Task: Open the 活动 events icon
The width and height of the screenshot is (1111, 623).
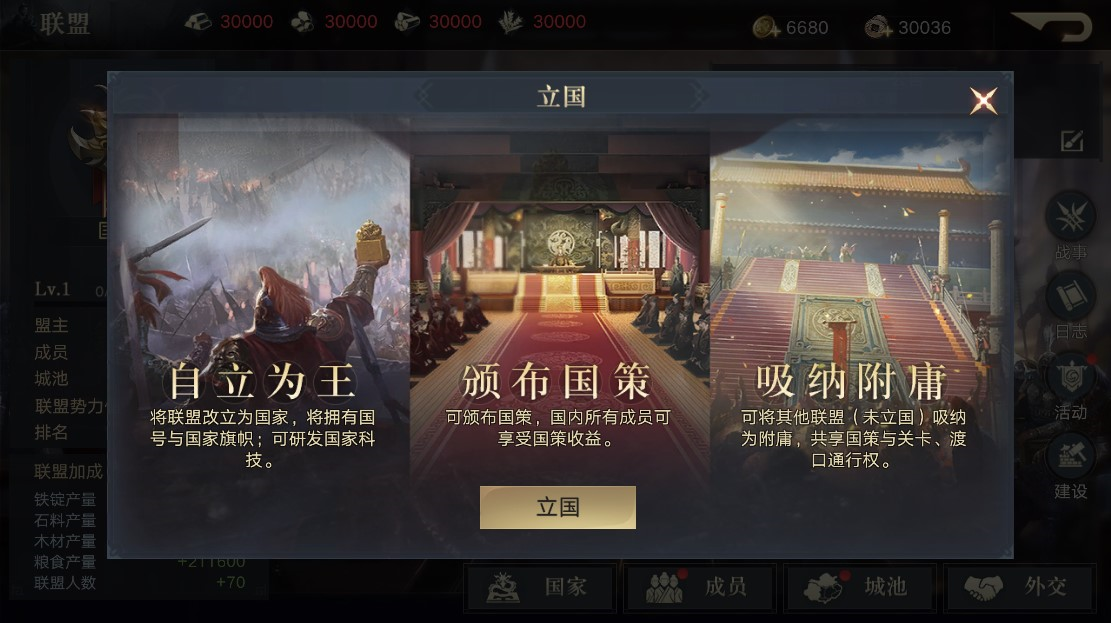Action: point(1071,376)
